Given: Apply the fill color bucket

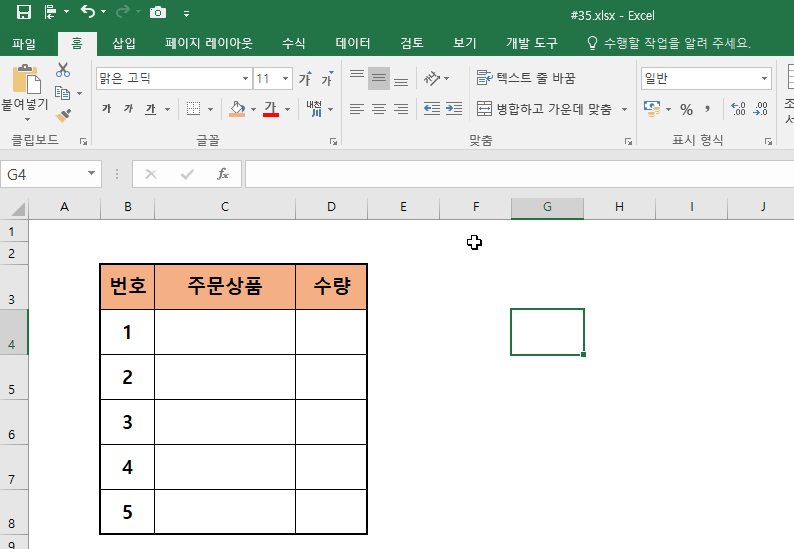Looking at the screenshot, I should pos(237,108).
